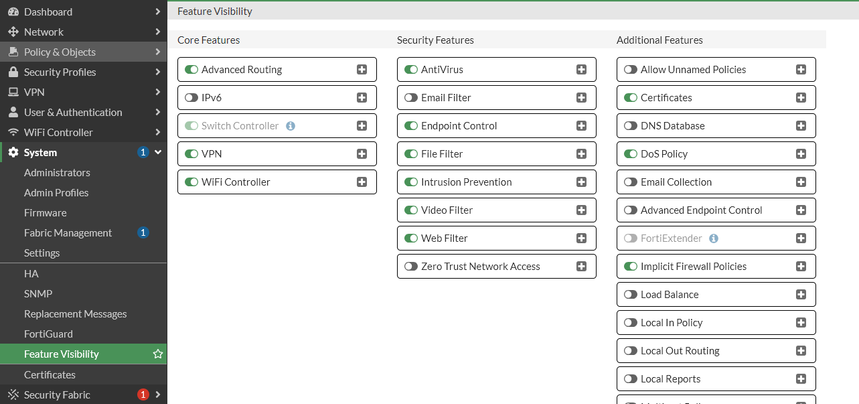Screen dimensions: 859x404
Task: Click the info icon next to Switch Controller
Action: point(290,126)
